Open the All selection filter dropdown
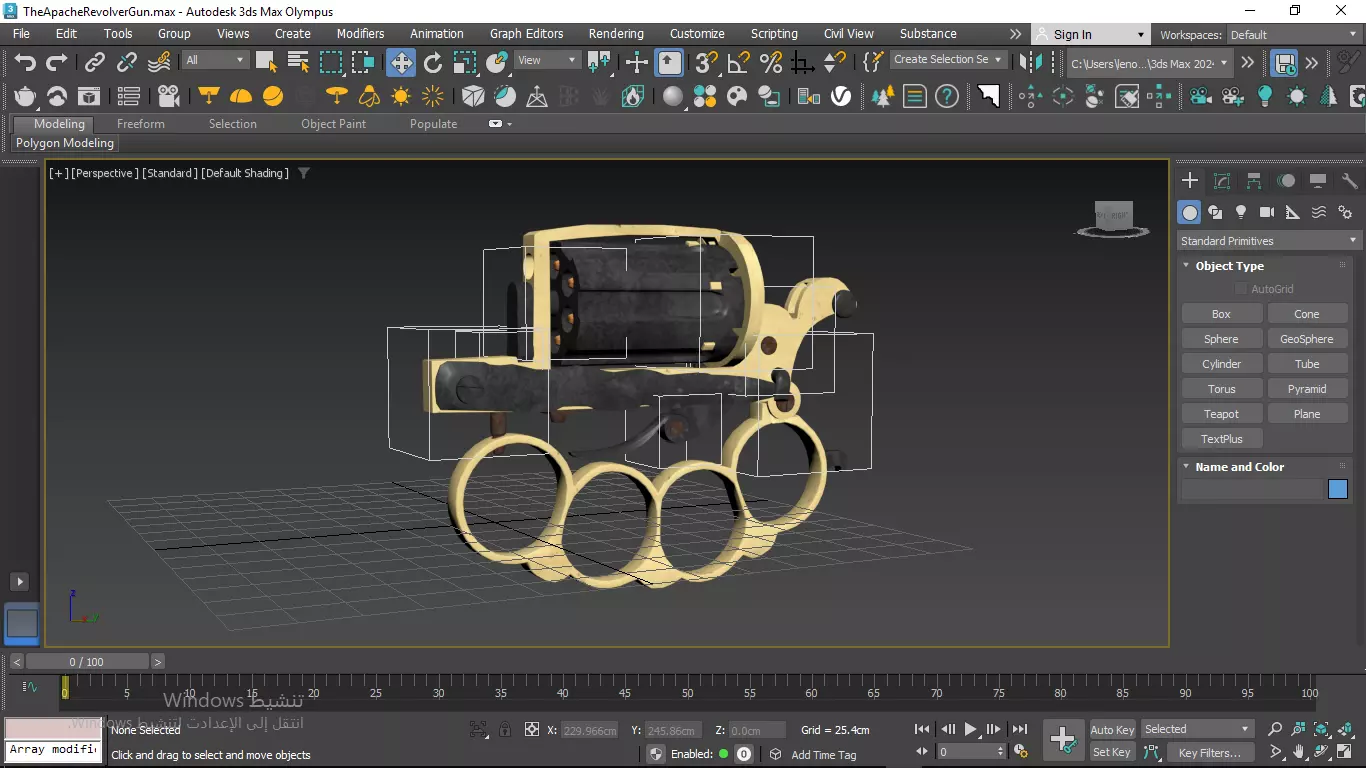Viewport: 1366px width, 768px height. [215, 60]
